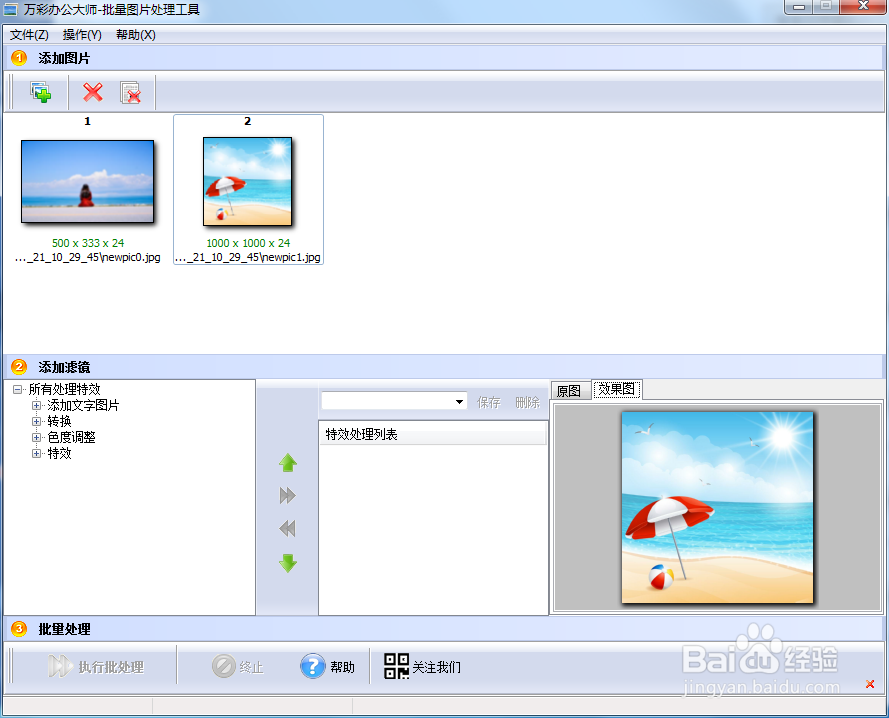Select the 添加文字图片 tree item
889x718 pixels.
[x=83, y=406]
